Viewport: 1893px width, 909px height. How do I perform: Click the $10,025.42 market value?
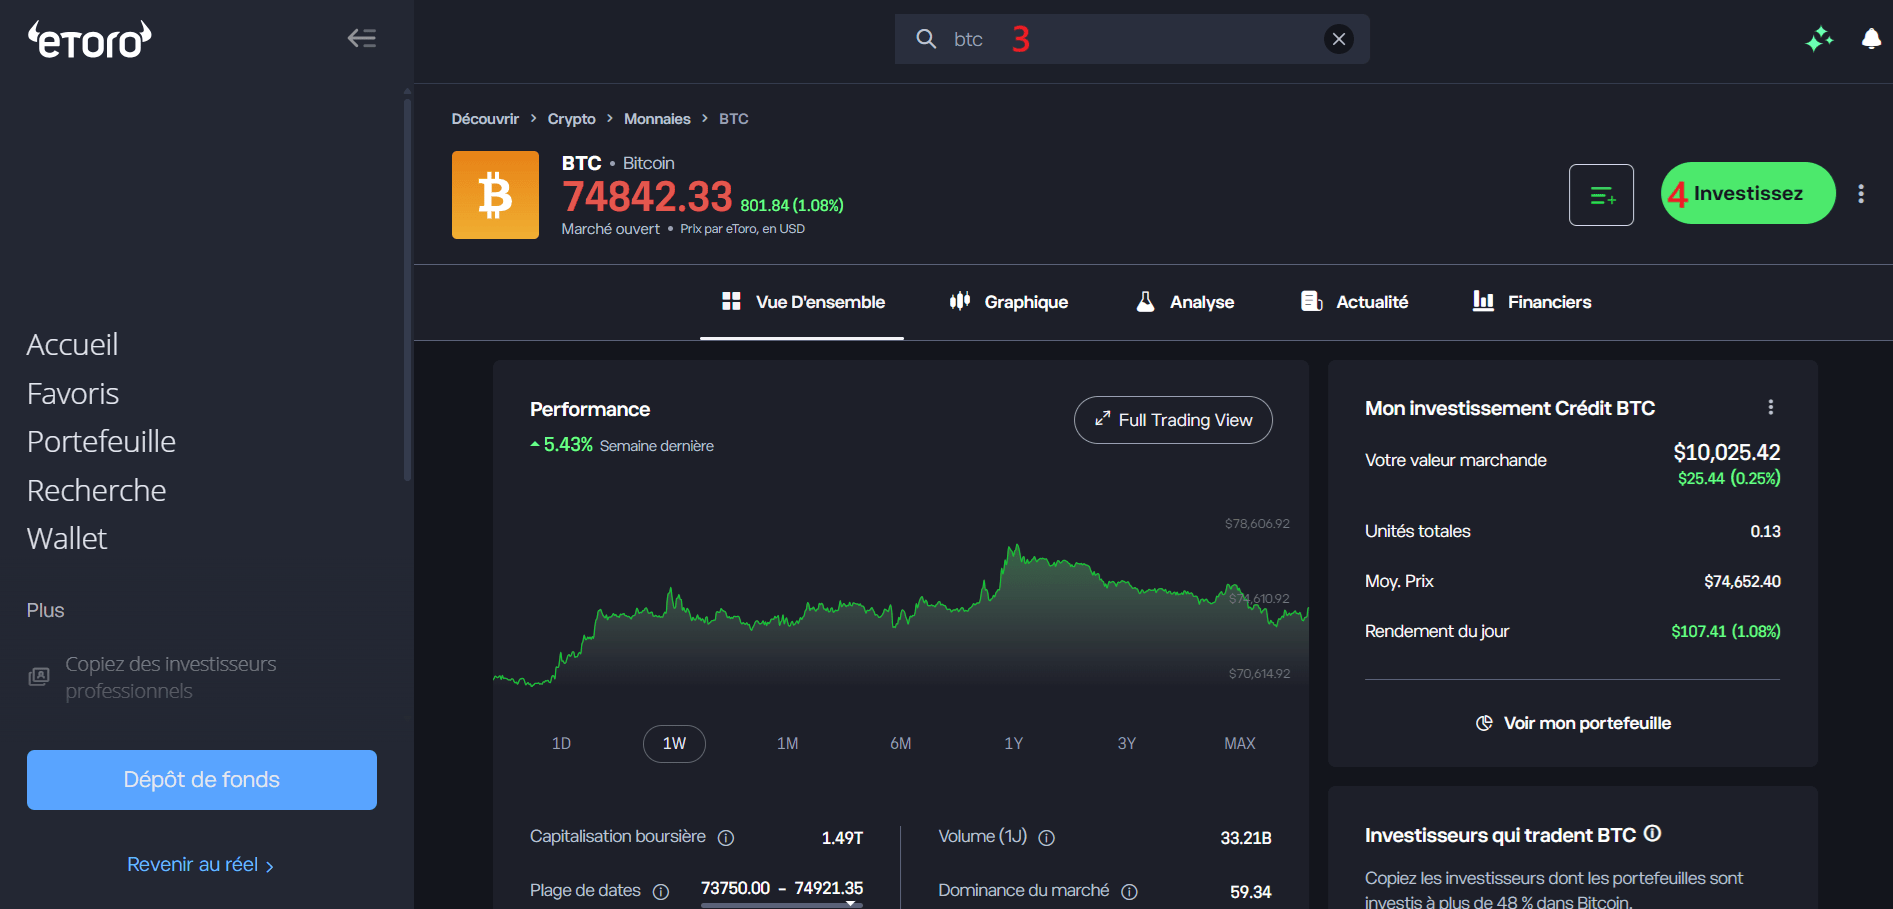1727,452
